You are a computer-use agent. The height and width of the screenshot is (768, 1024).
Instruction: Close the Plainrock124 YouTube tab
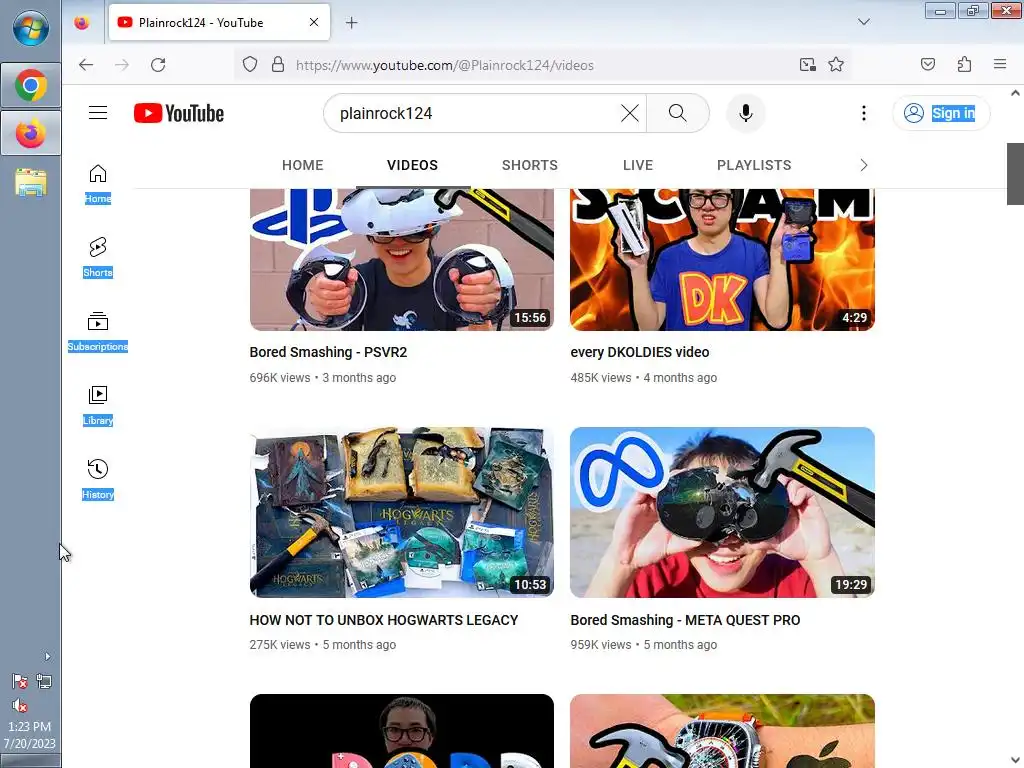314,22
